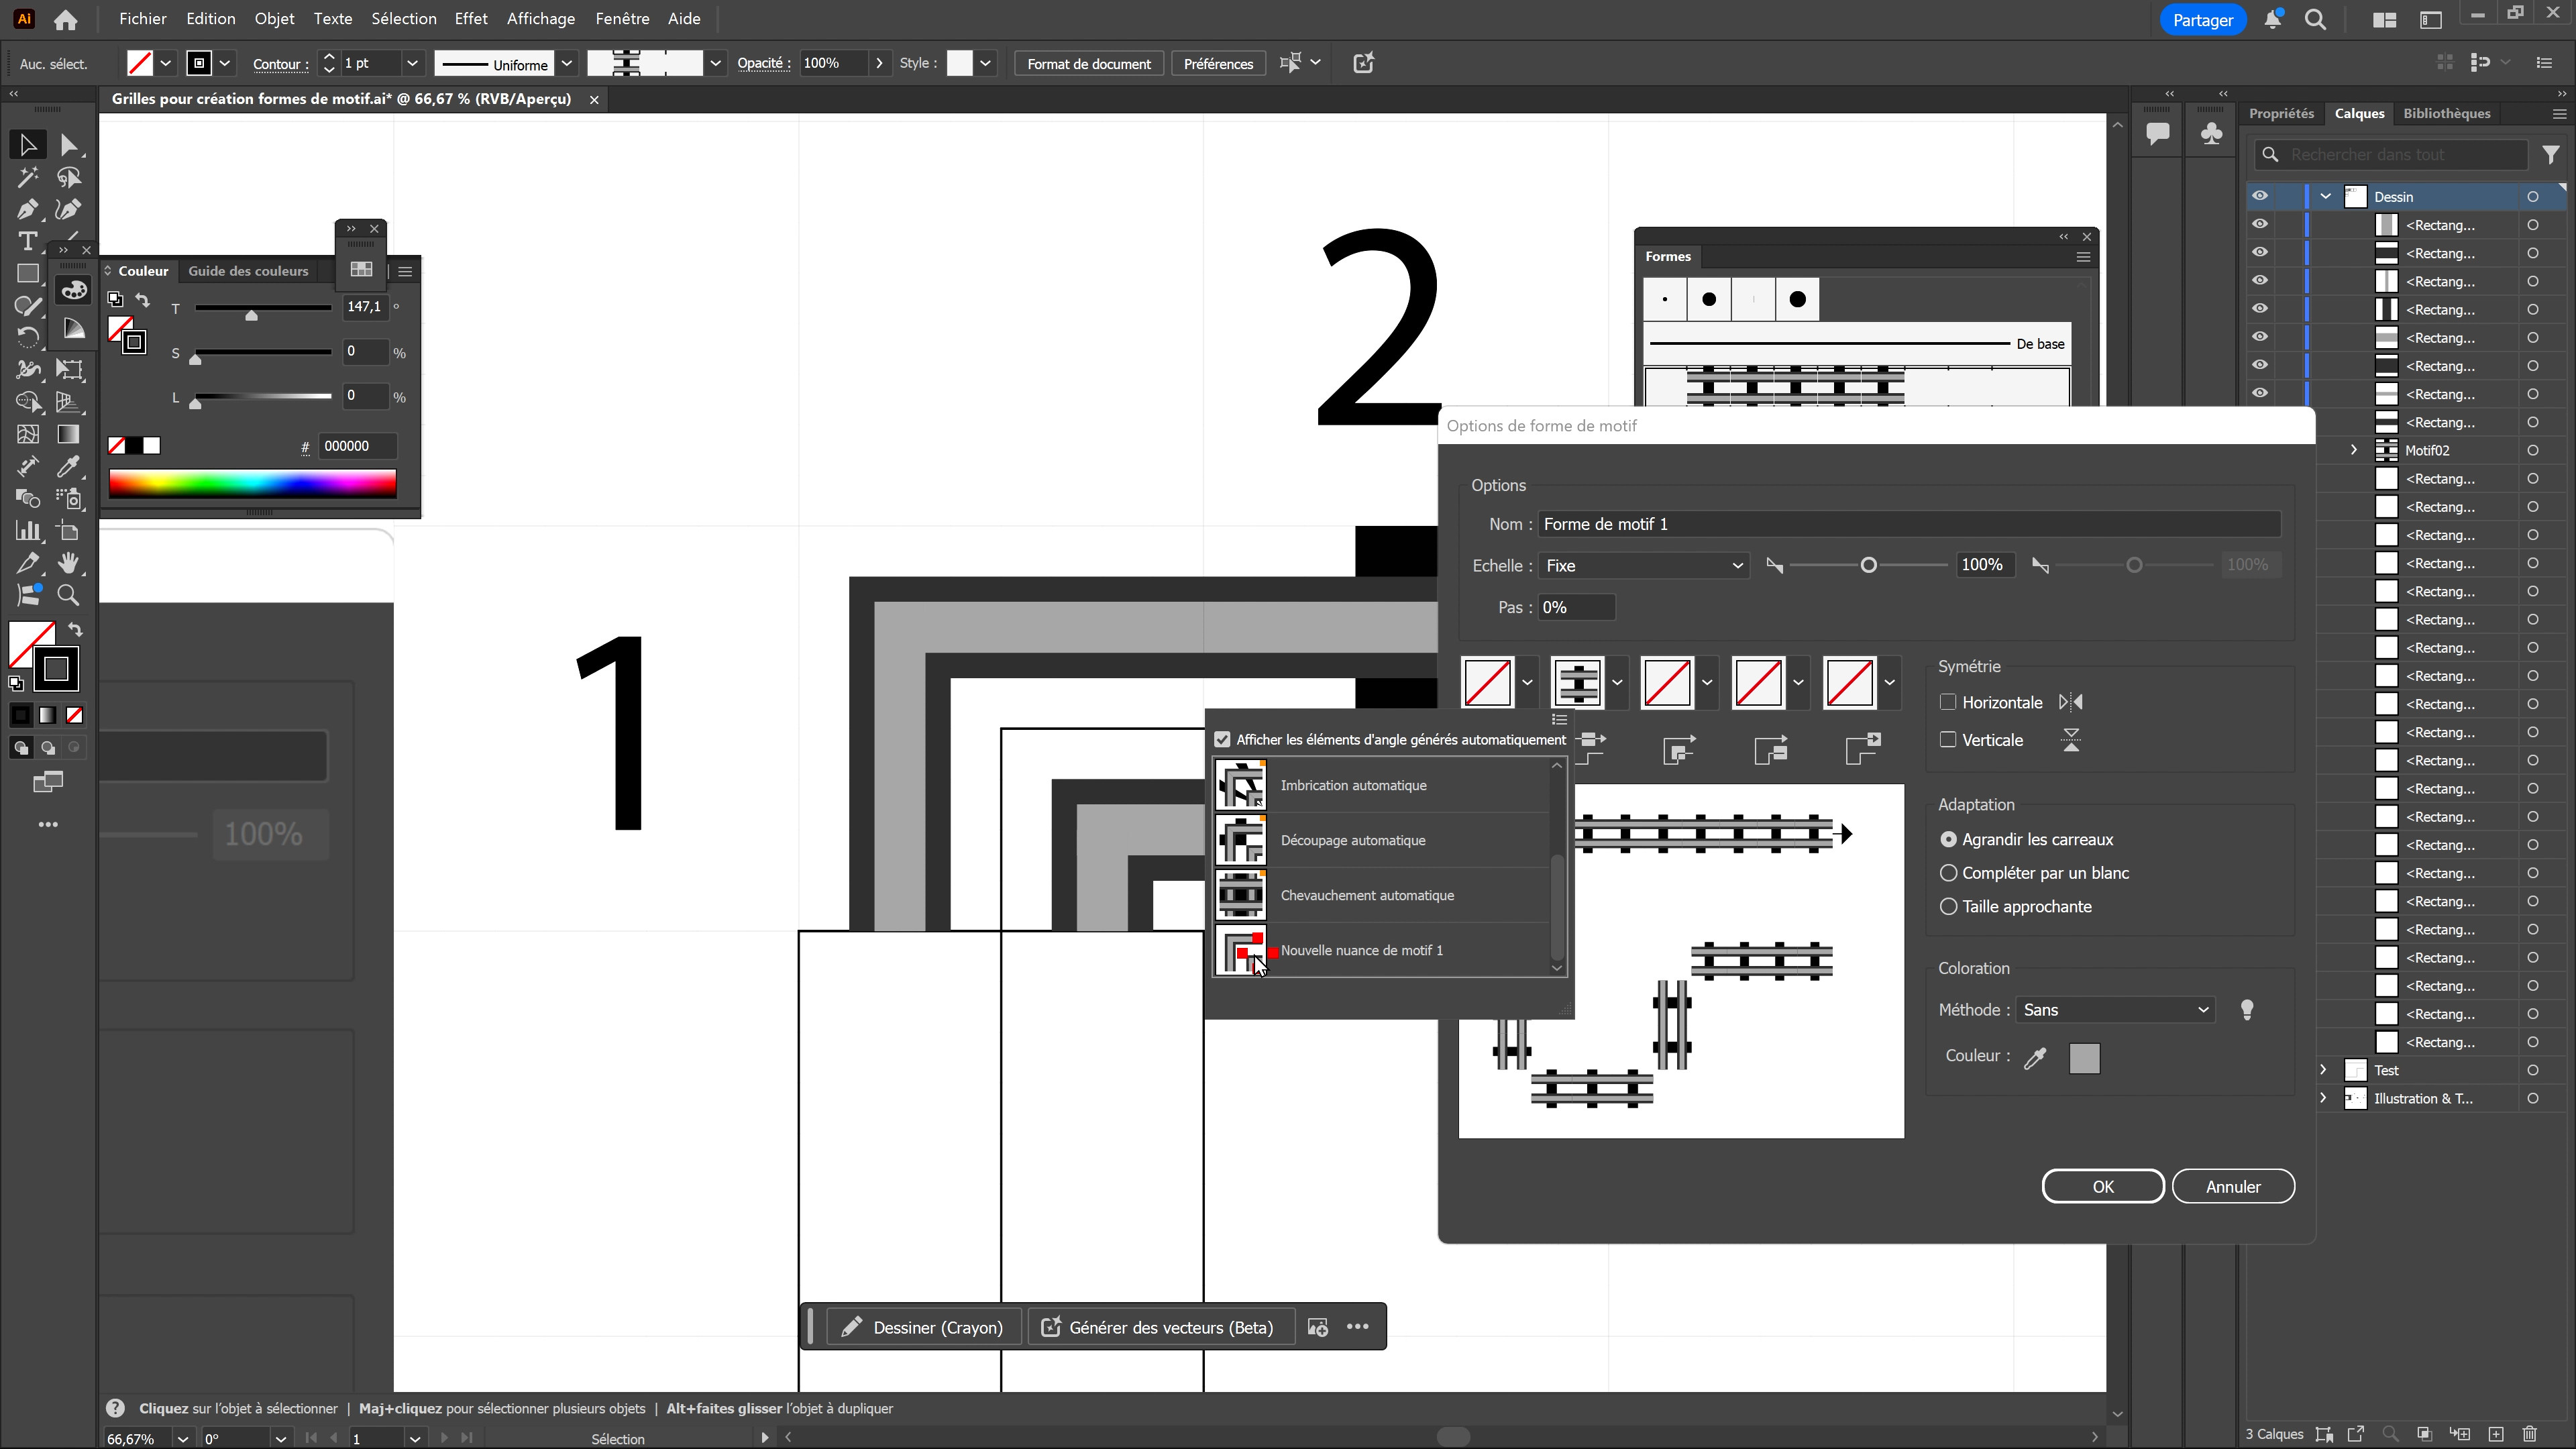Viewport: 2576px width, 1449px height.
Task: Switch to Guide des couleurs tab
Action: pyautogui.click(x=248, y=271)
